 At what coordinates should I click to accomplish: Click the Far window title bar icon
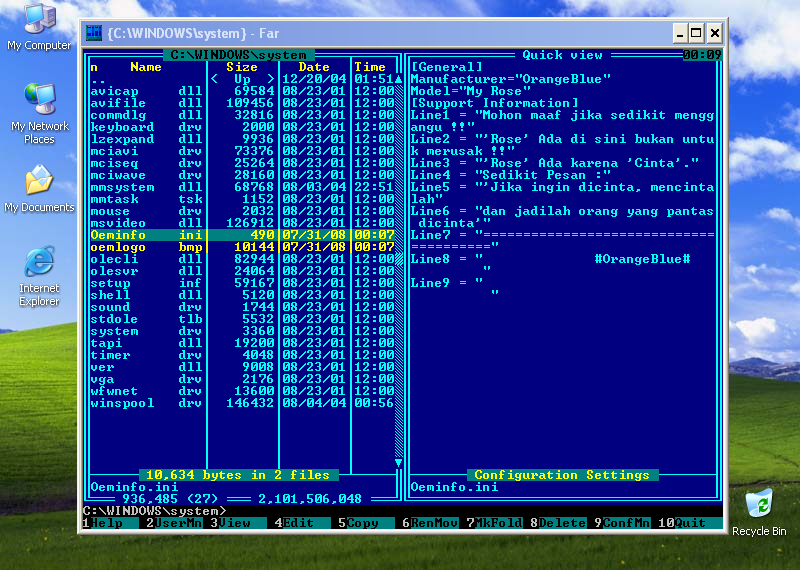(94, 33)
